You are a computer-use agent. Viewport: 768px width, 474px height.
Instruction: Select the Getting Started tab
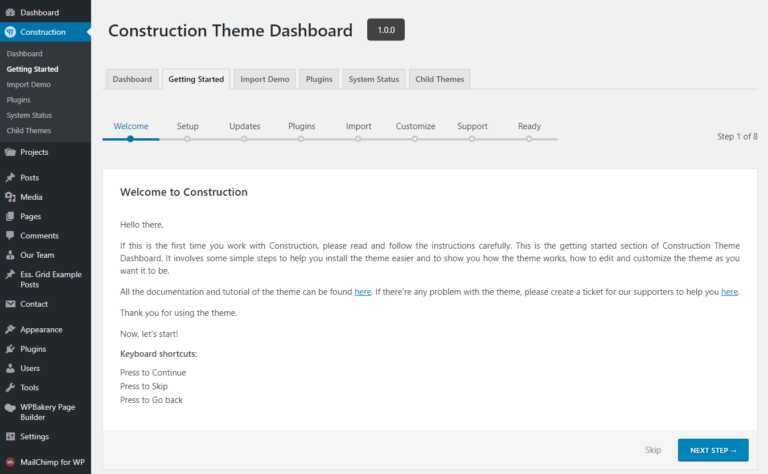[196, 79]
